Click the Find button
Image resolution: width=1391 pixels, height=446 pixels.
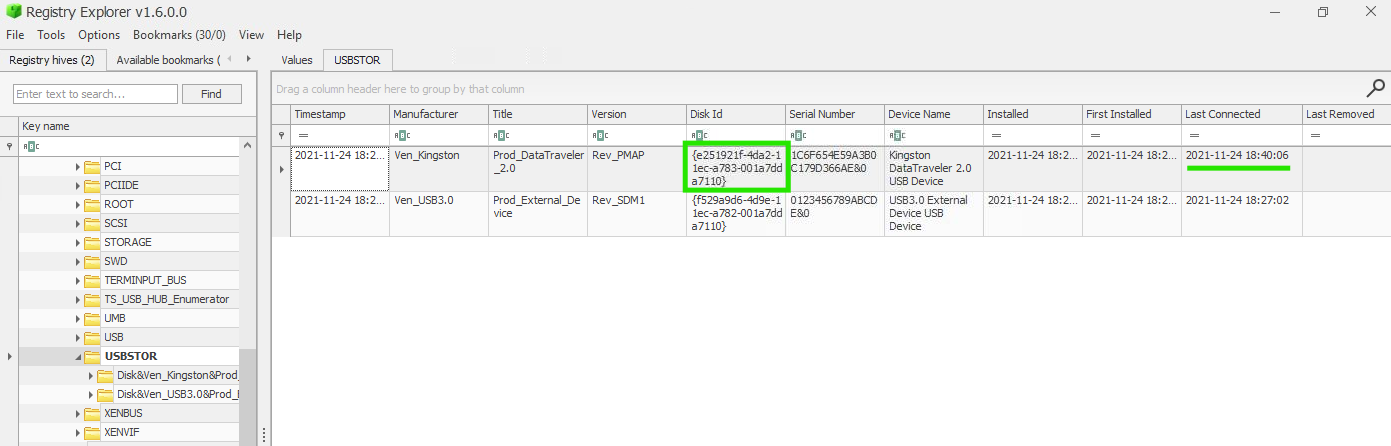tap(211, 94)
